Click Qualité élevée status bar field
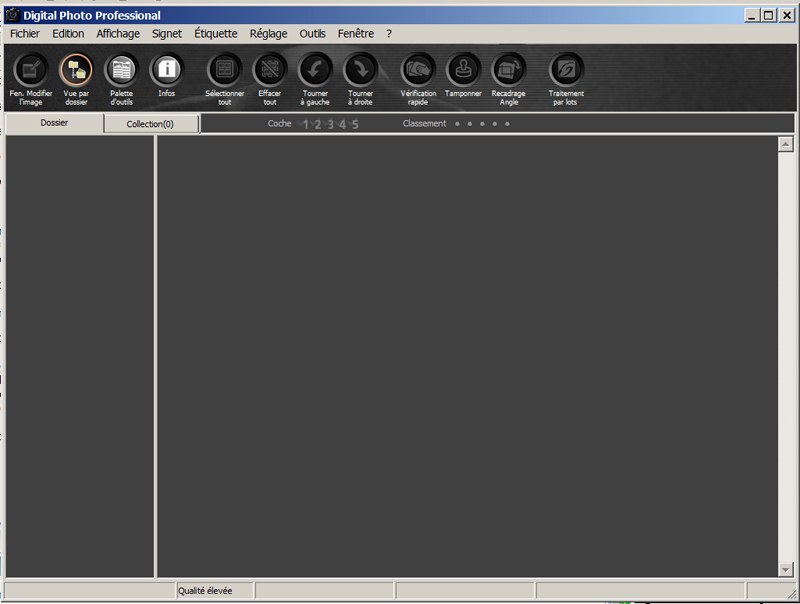Viewport: 800px width, 604px height. point(214,591)
